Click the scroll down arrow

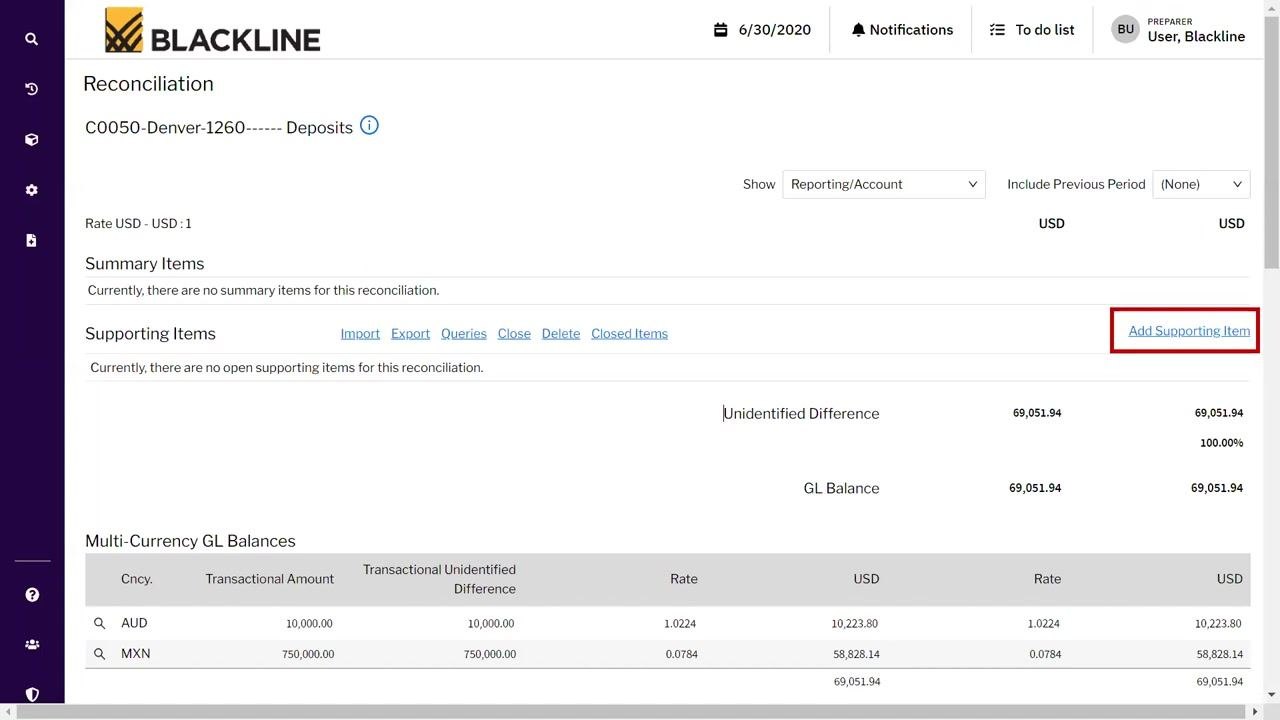1271,695
